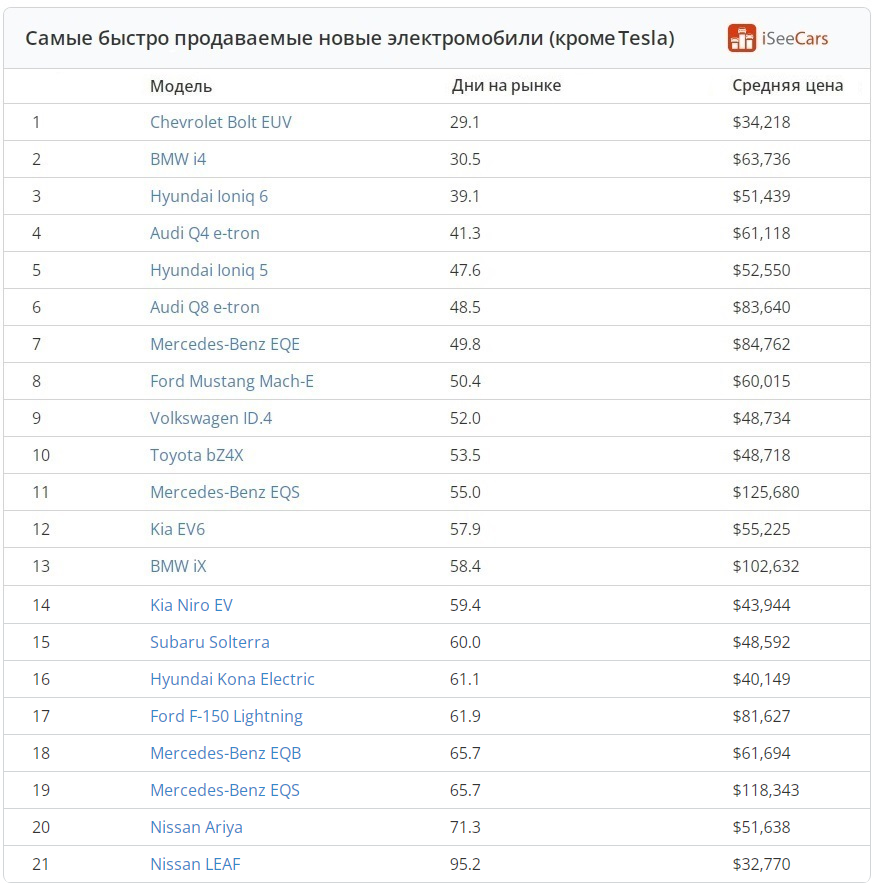Open Audi Q4 e-tron model page

click(x=205, y=233)
